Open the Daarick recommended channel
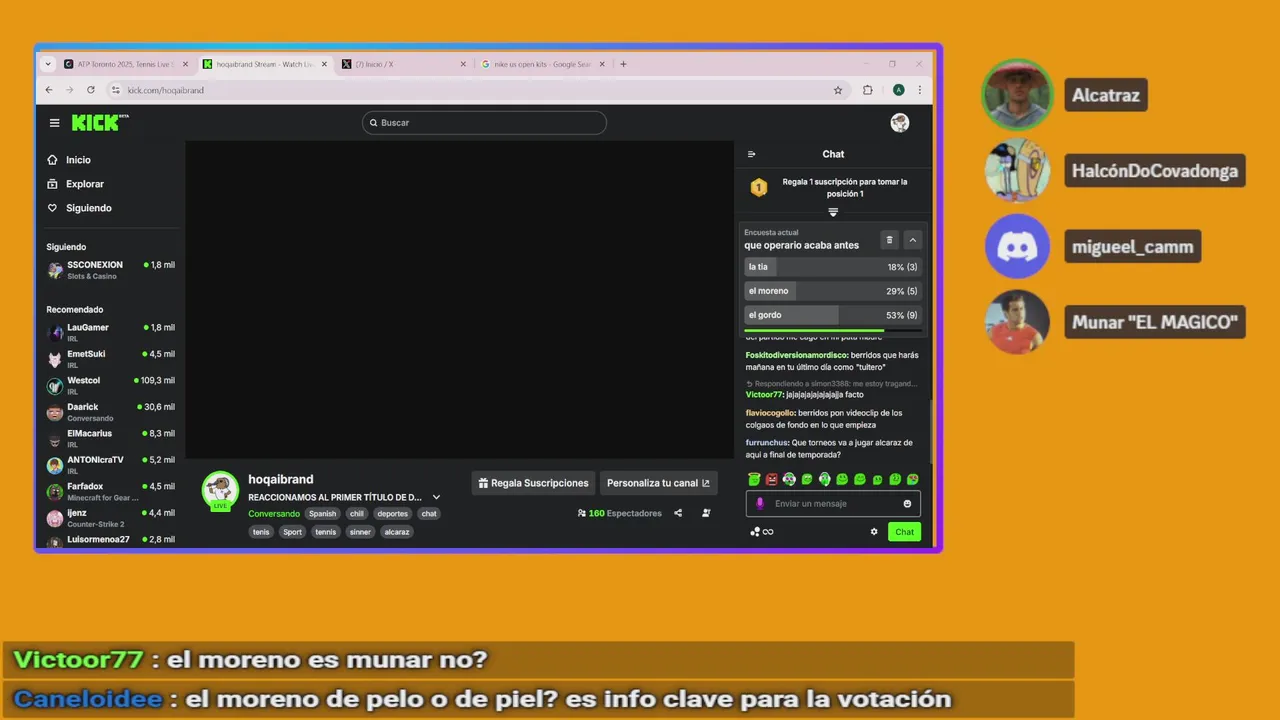Image resolution: width=1280 pixels, height=720 pixels. [110, 412]
